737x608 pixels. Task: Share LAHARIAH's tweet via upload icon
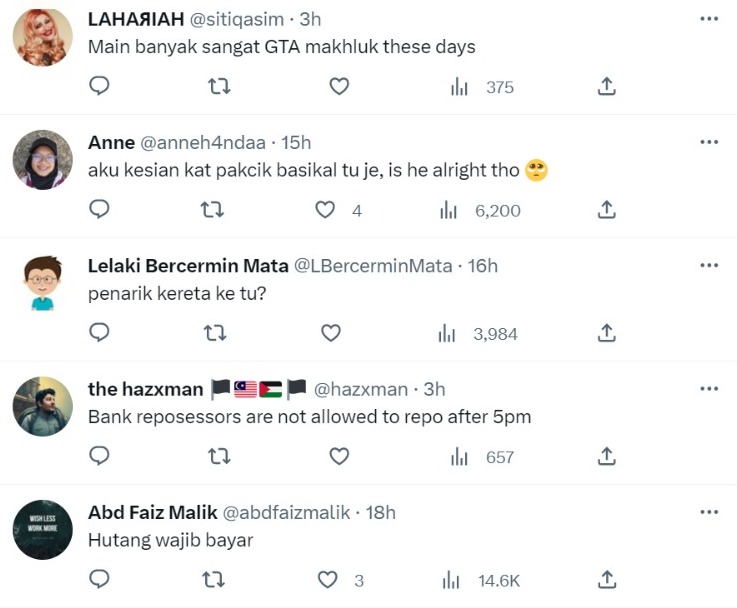click(x=606, y=87)
